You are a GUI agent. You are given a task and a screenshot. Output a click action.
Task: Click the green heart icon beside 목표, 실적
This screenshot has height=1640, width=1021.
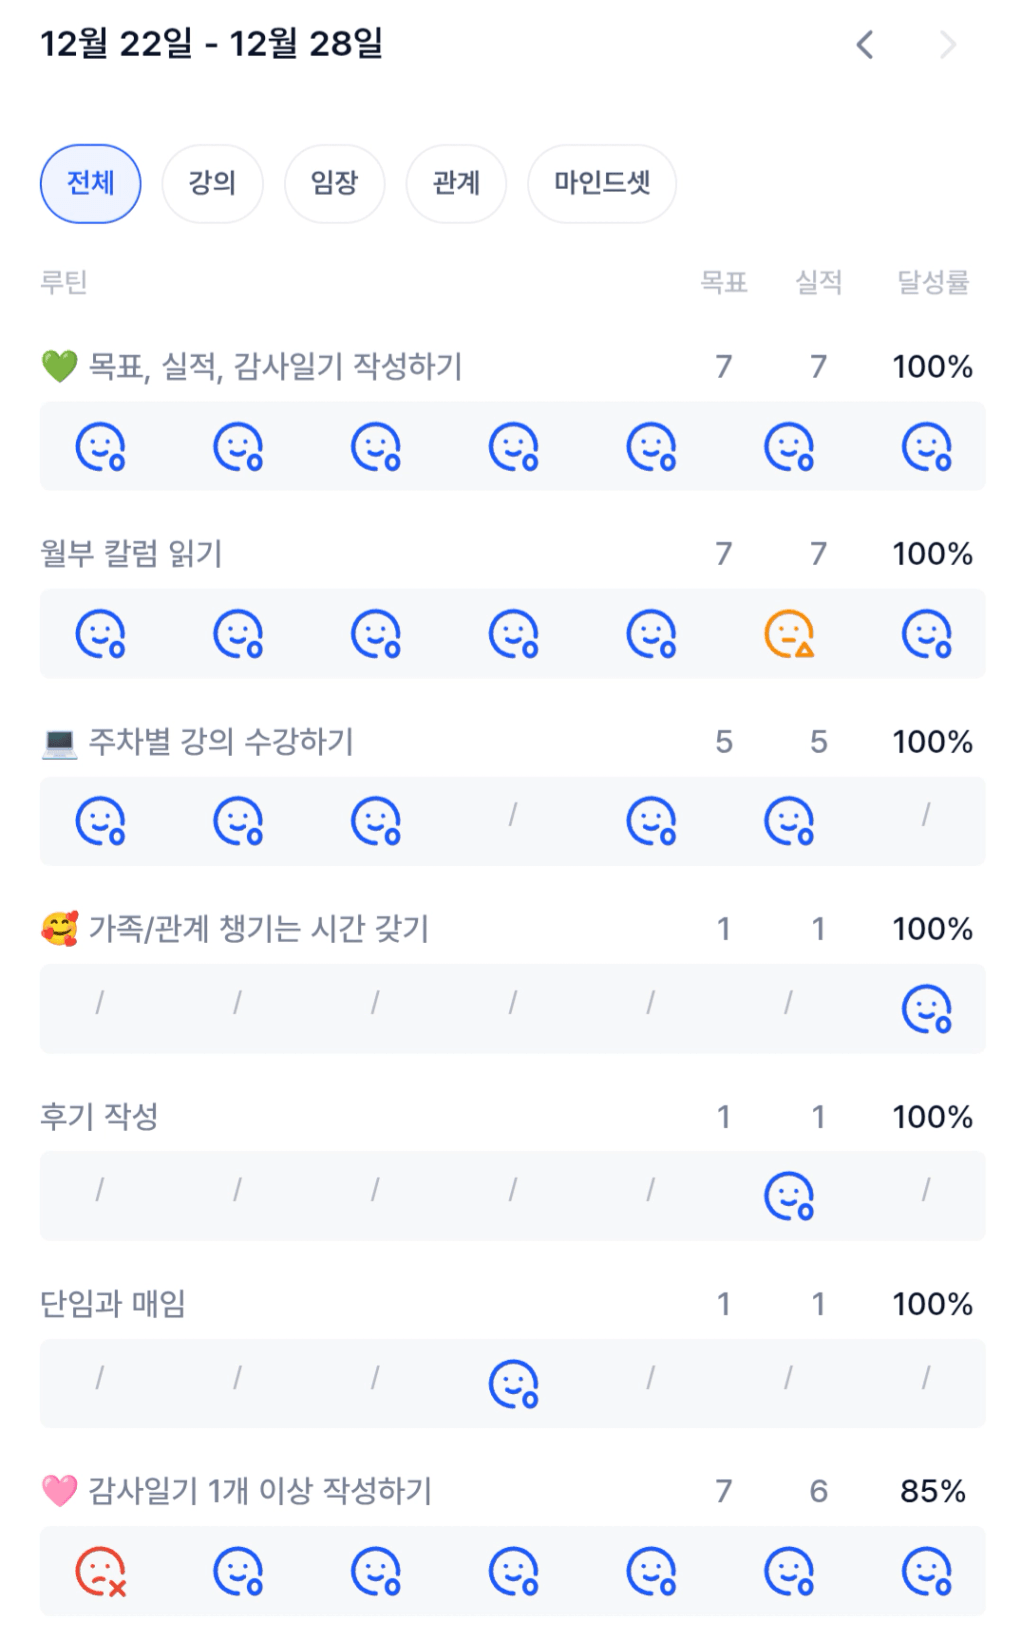[x=59, y=367]
